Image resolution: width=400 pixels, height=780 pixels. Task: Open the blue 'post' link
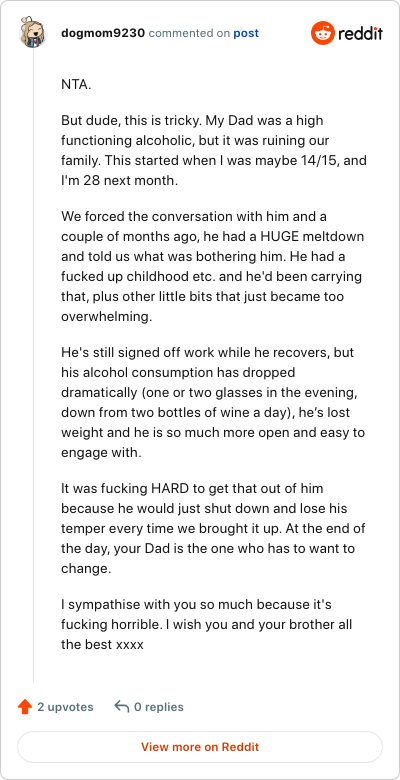point(246,33)
